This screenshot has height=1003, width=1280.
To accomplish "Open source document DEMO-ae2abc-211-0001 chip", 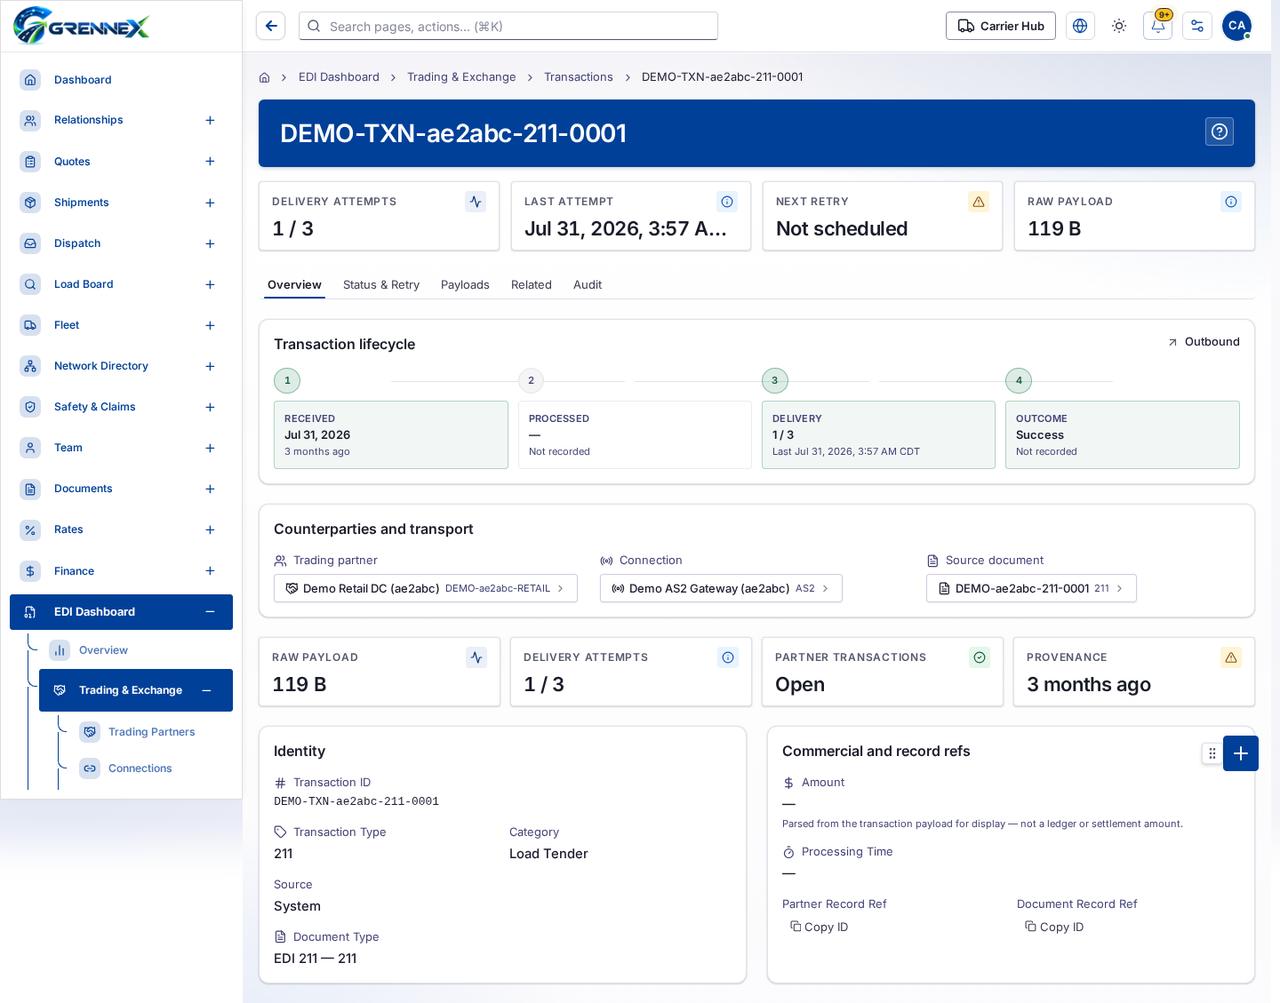I will [1031, 588].
